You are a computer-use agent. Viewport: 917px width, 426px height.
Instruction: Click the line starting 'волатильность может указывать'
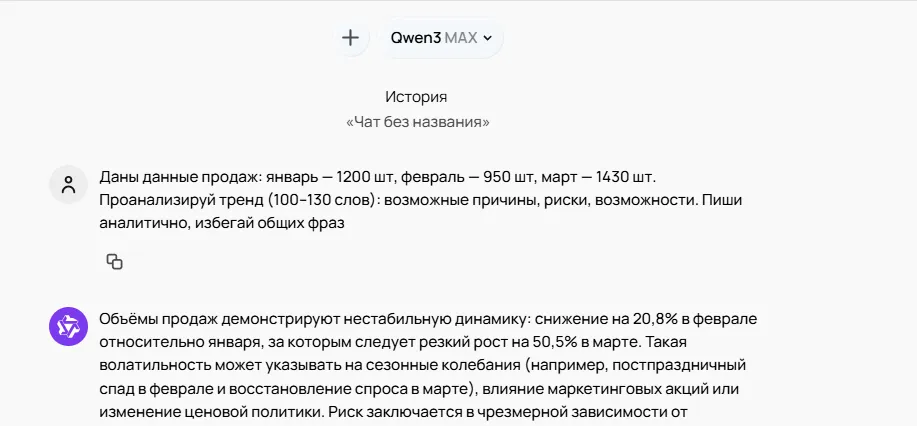(422, 365)
